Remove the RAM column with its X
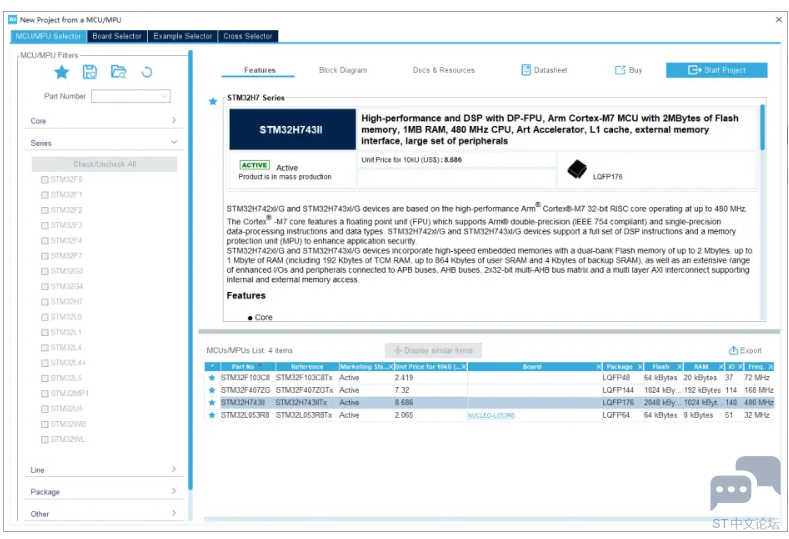The width and height of the screenshot is (789, 539). click(x=721, y=367)
